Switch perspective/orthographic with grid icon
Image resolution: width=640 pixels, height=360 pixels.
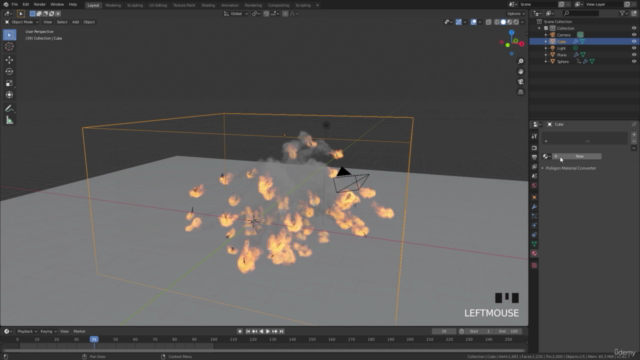point(520,92)
